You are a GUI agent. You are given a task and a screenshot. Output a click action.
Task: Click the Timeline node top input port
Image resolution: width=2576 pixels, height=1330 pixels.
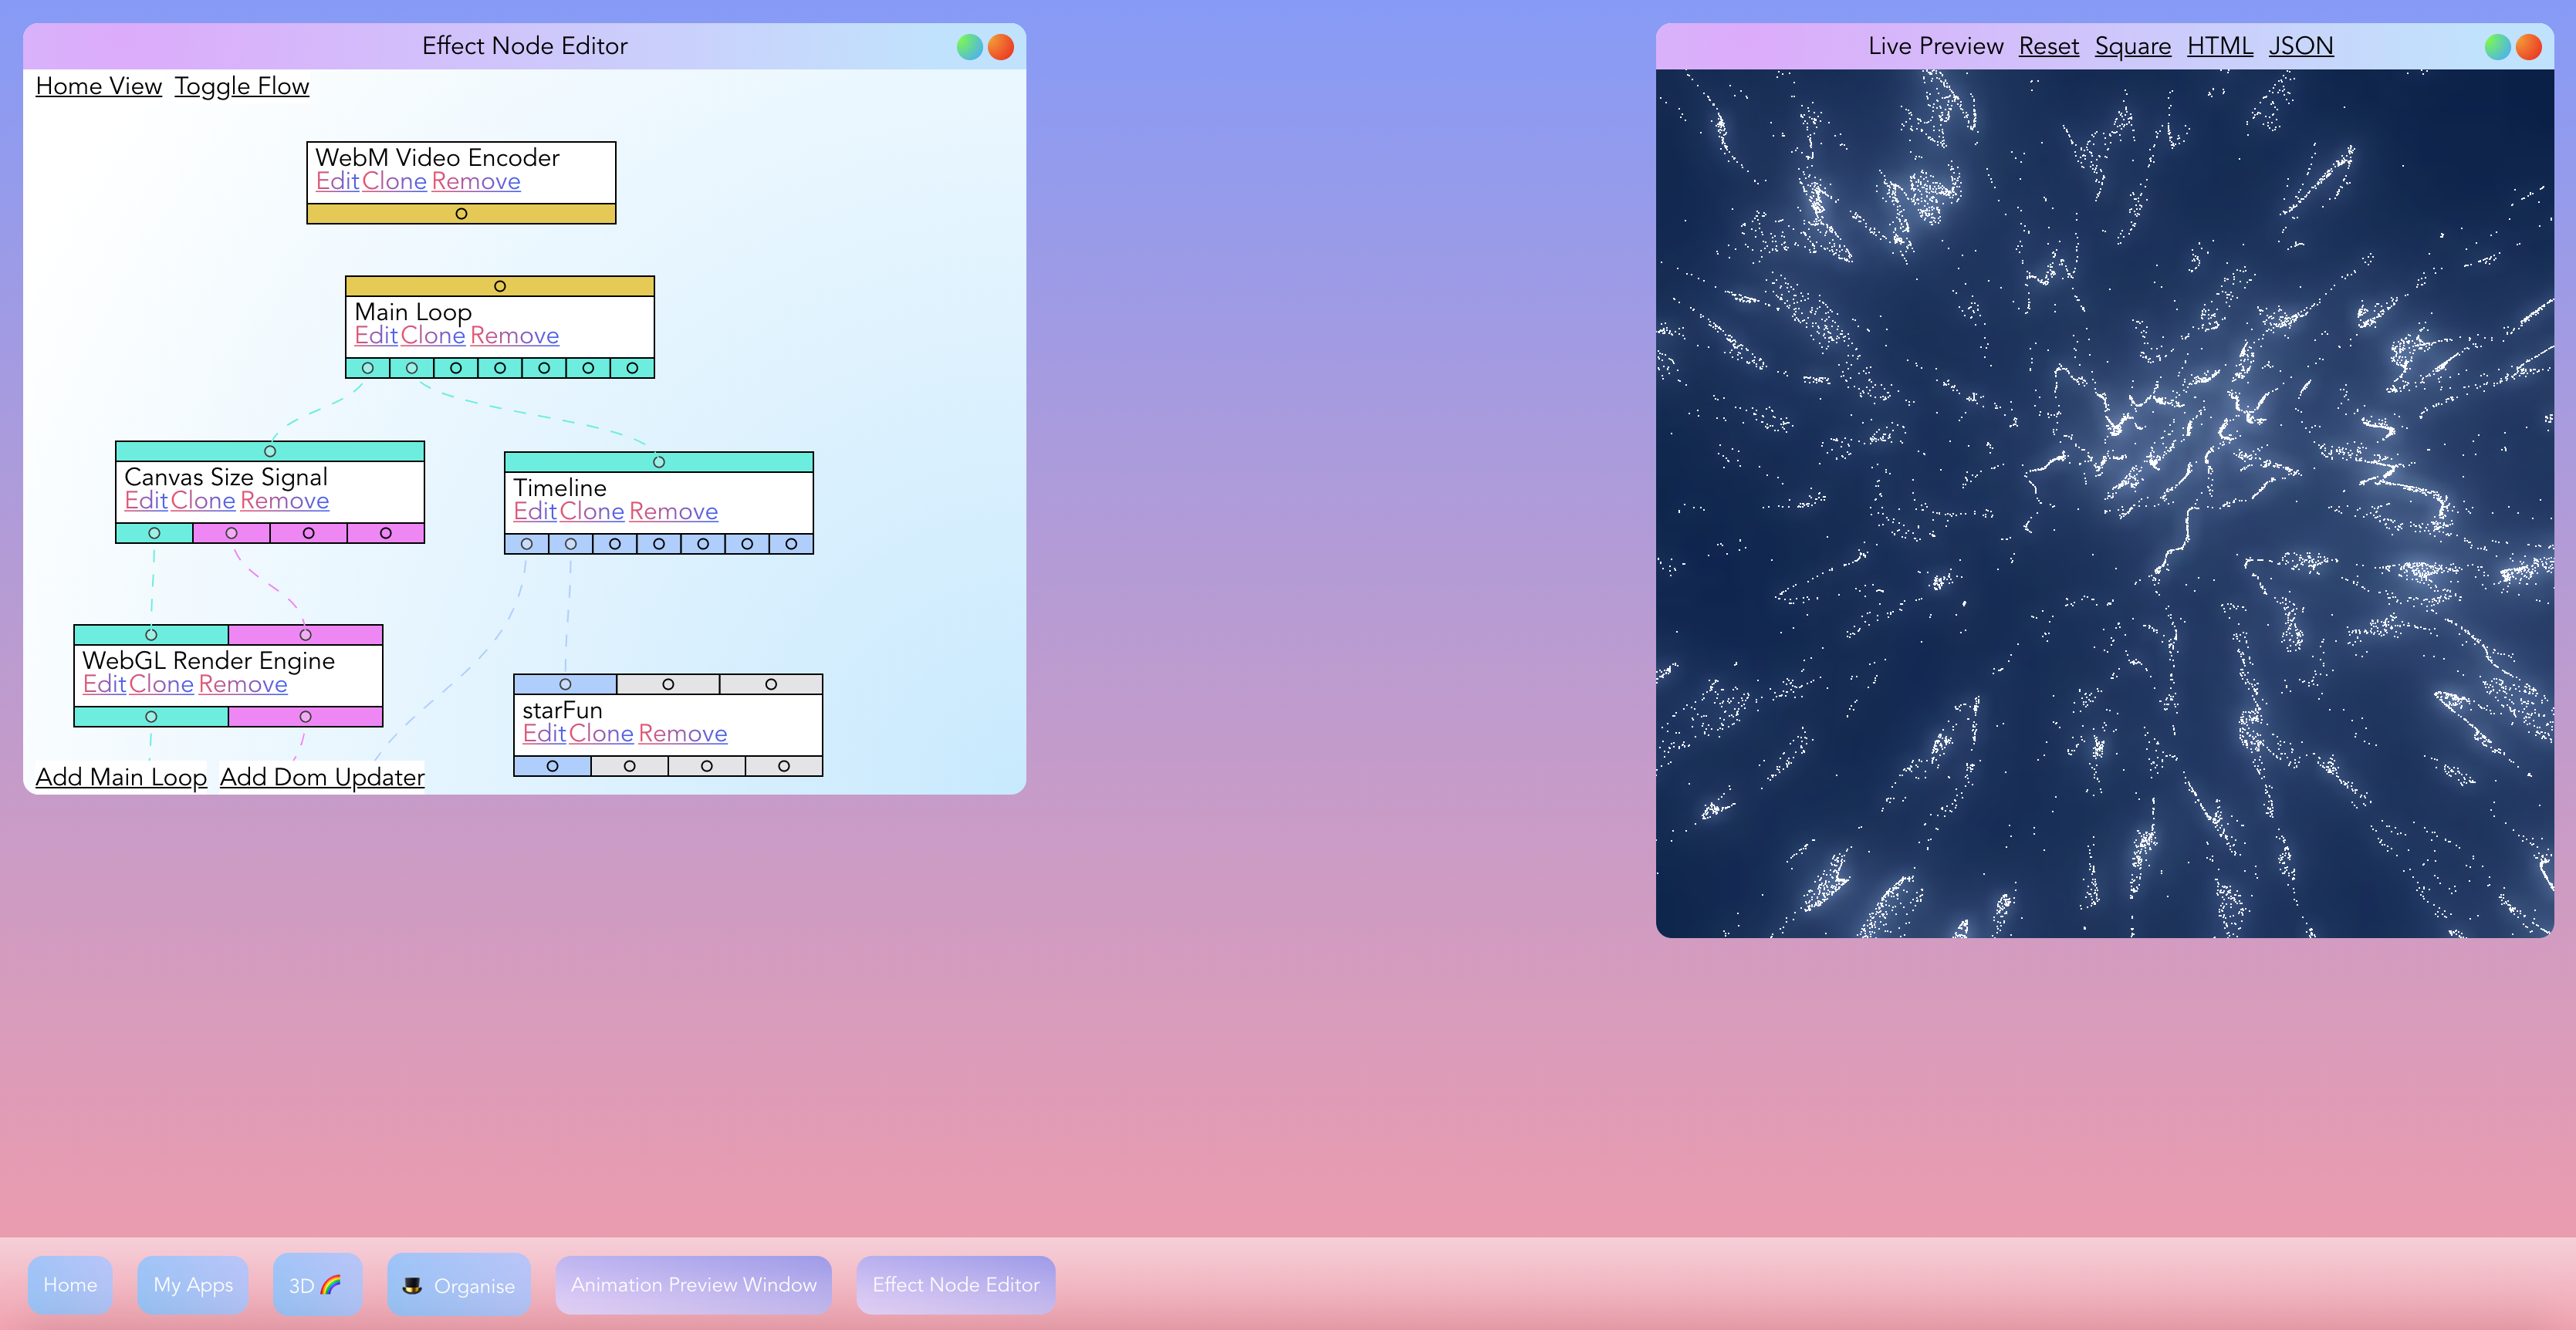[659, 462]
